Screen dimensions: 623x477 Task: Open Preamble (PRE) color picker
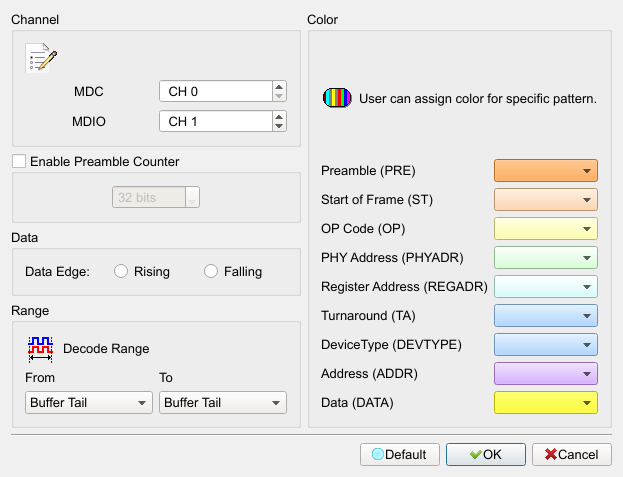coord(546,170)
